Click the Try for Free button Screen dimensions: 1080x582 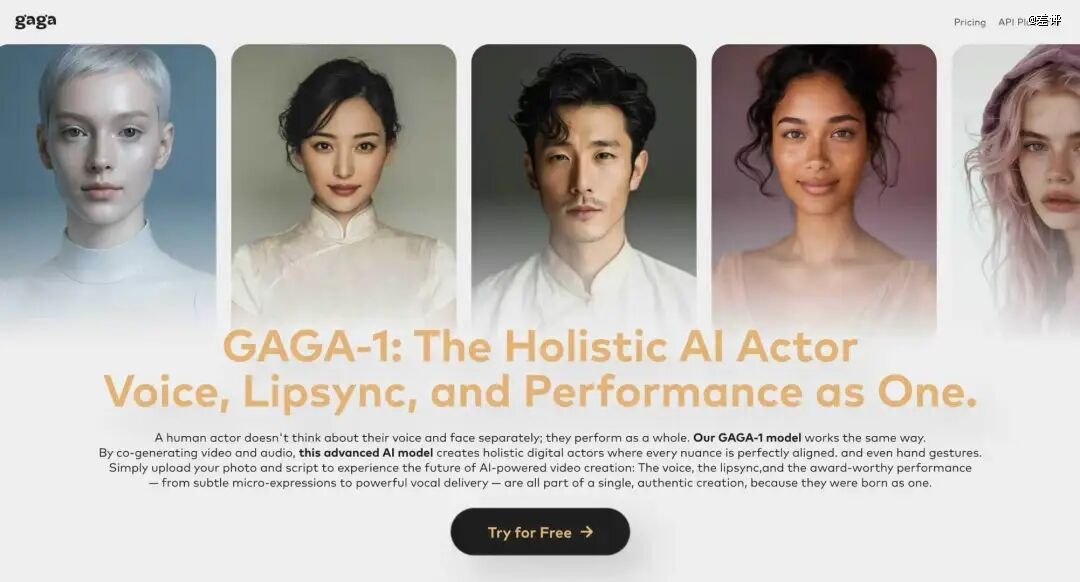click(540, 532)
